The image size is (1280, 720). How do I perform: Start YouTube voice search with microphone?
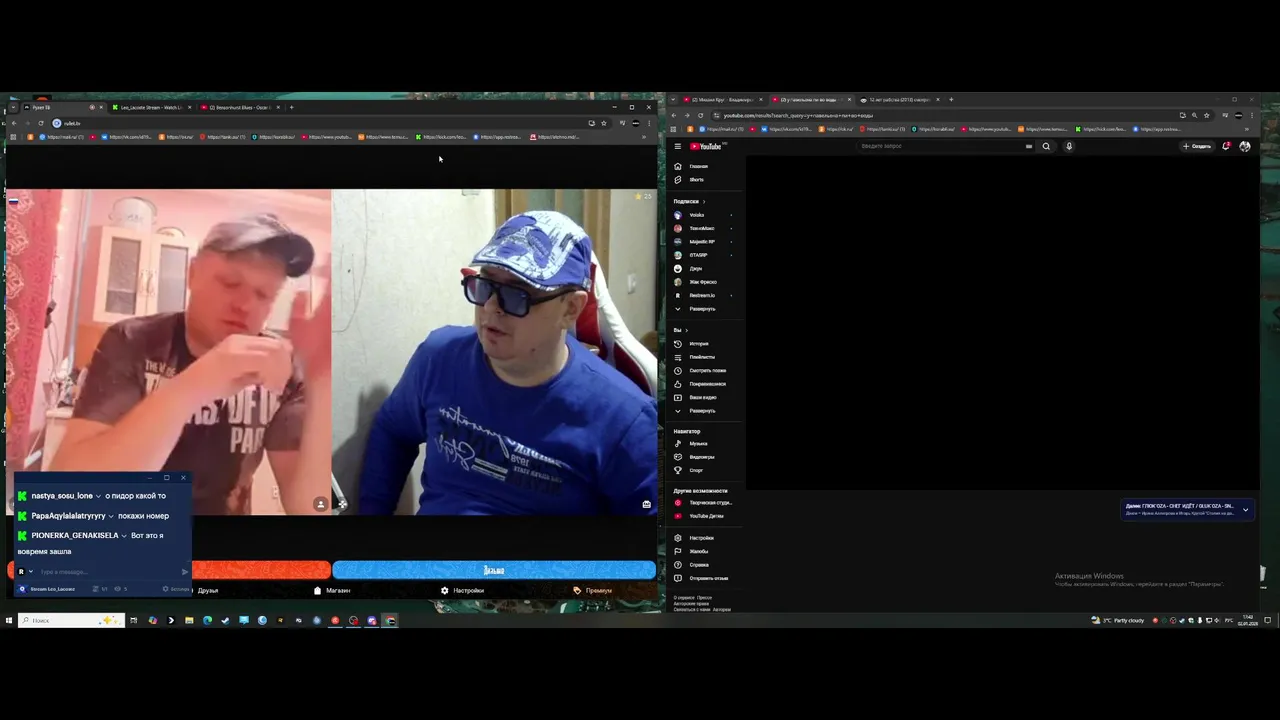point(1068,146)
